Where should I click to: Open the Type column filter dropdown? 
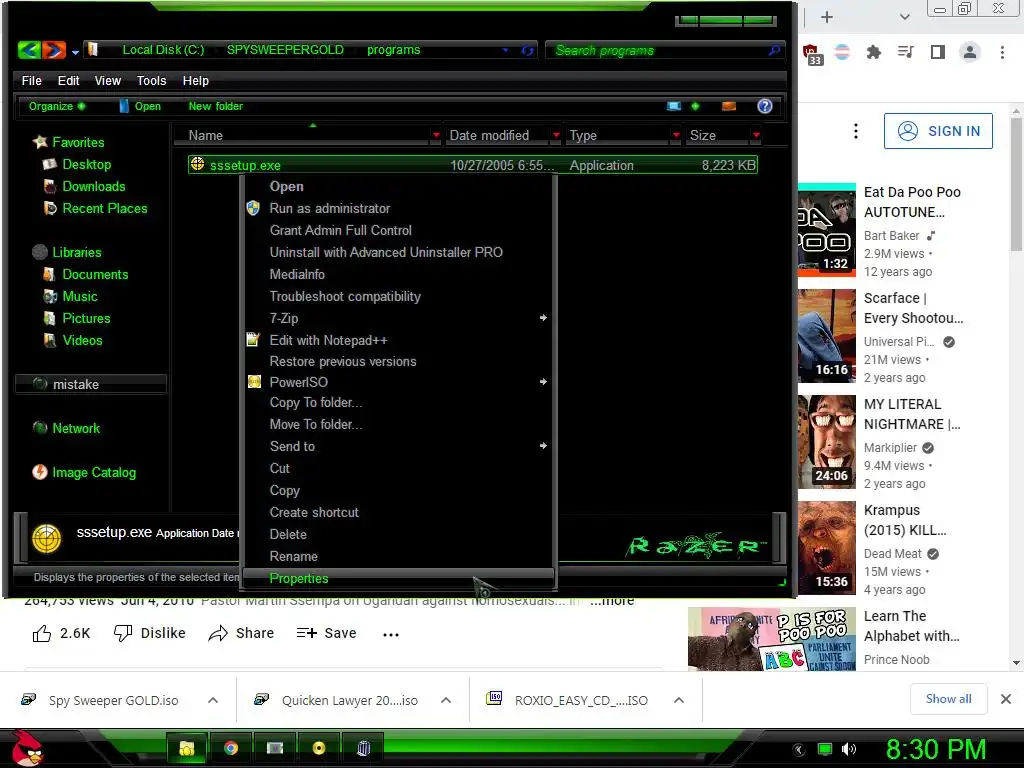[x=676, y=135]
